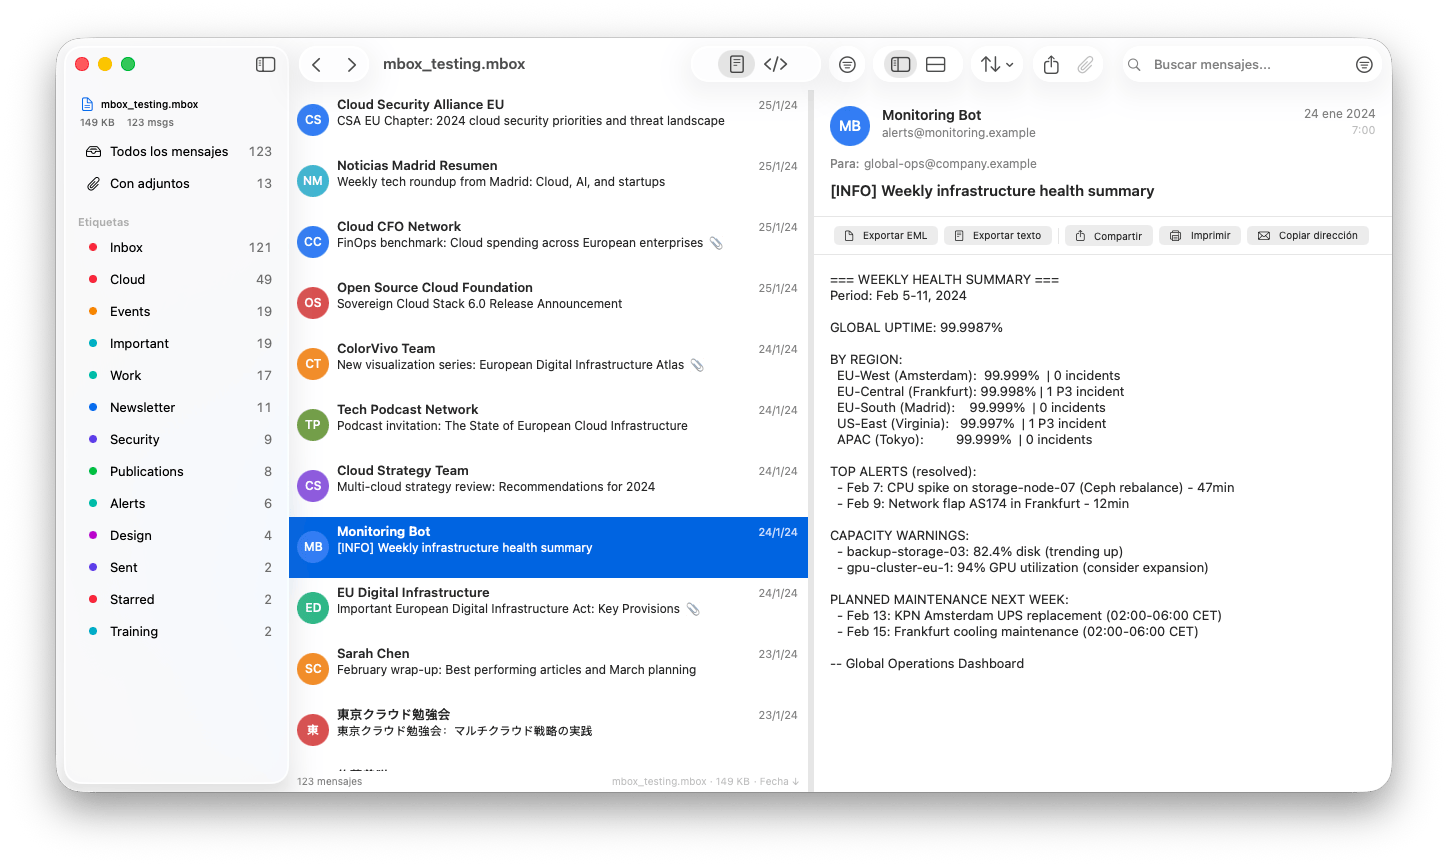
Task: Click the Buscar mensajes search field
Action: pos(1240,64)
